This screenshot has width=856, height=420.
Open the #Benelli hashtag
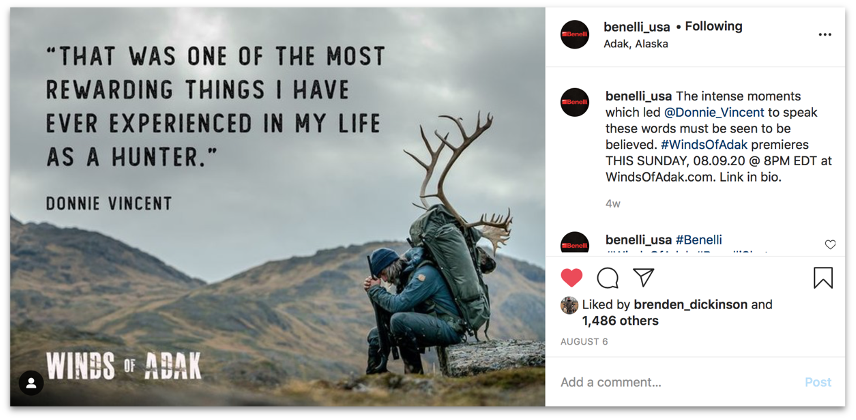698,240
